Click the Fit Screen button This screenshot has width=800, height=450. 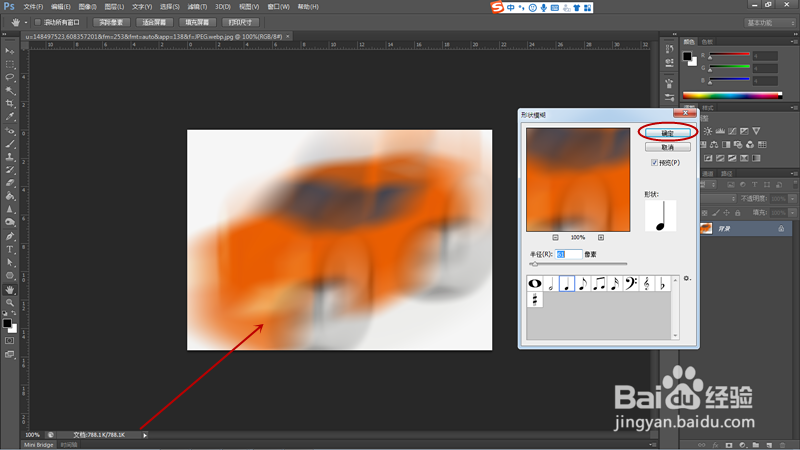[154, 22]
